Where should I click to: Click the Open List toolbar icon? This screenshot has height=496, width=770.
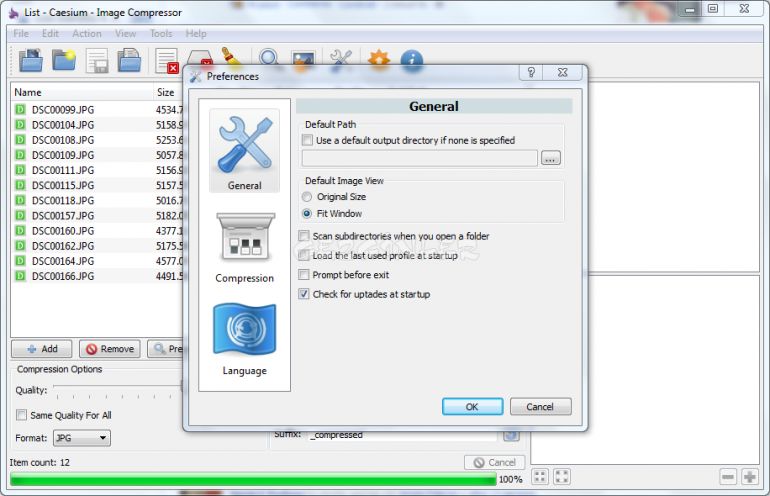click(x=130, y=60)
